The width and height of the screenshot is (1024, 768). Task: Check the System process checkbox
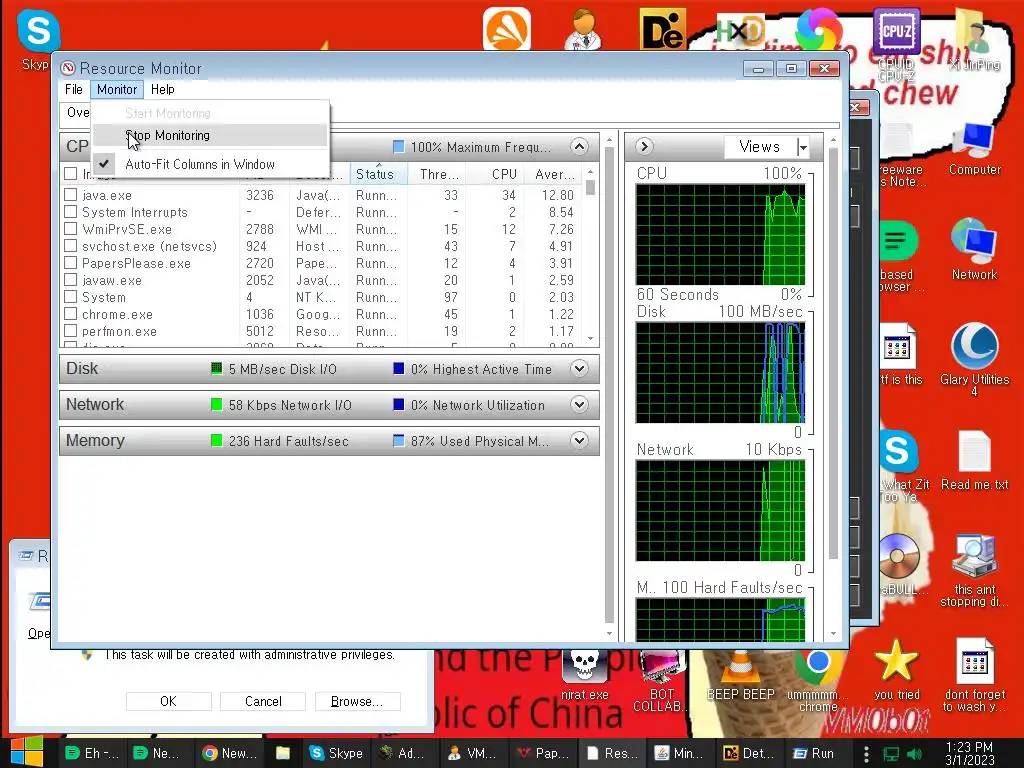(x=71, y=296)
